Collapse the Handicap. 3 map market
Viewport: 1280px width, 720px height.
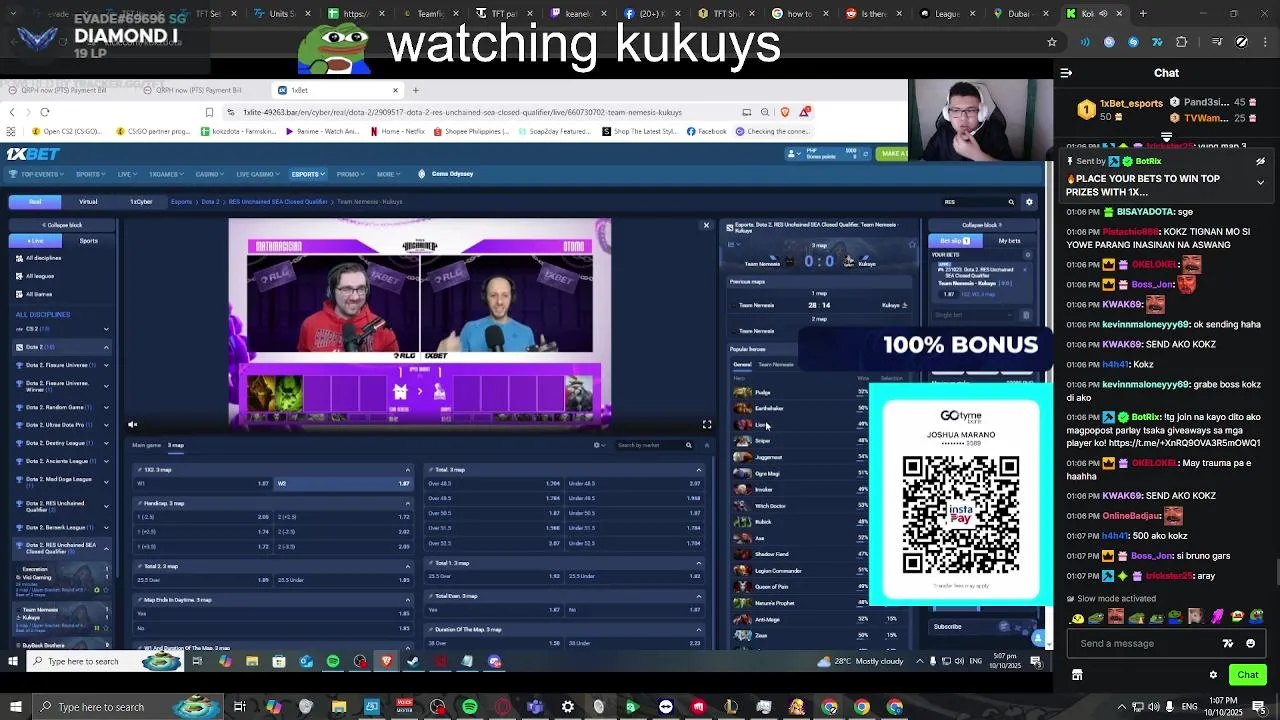click(x=407, y=503)
